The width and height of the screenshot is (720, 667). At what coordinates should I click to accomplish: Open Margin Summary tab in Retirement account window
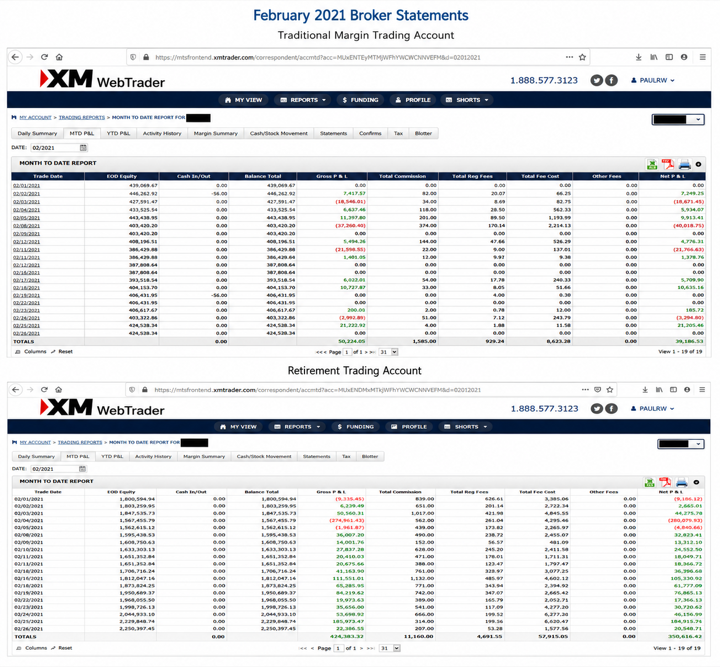(204, 457)
